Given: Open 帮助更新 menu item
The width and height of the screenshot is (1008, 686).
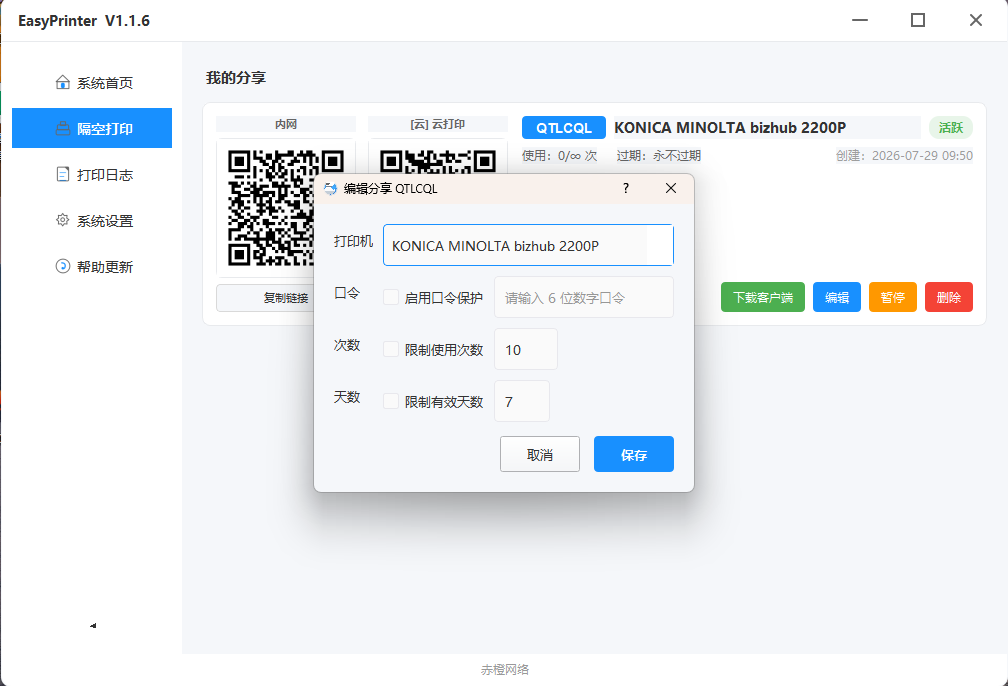Looking at the screenshot, I should (x=92, y=266).
